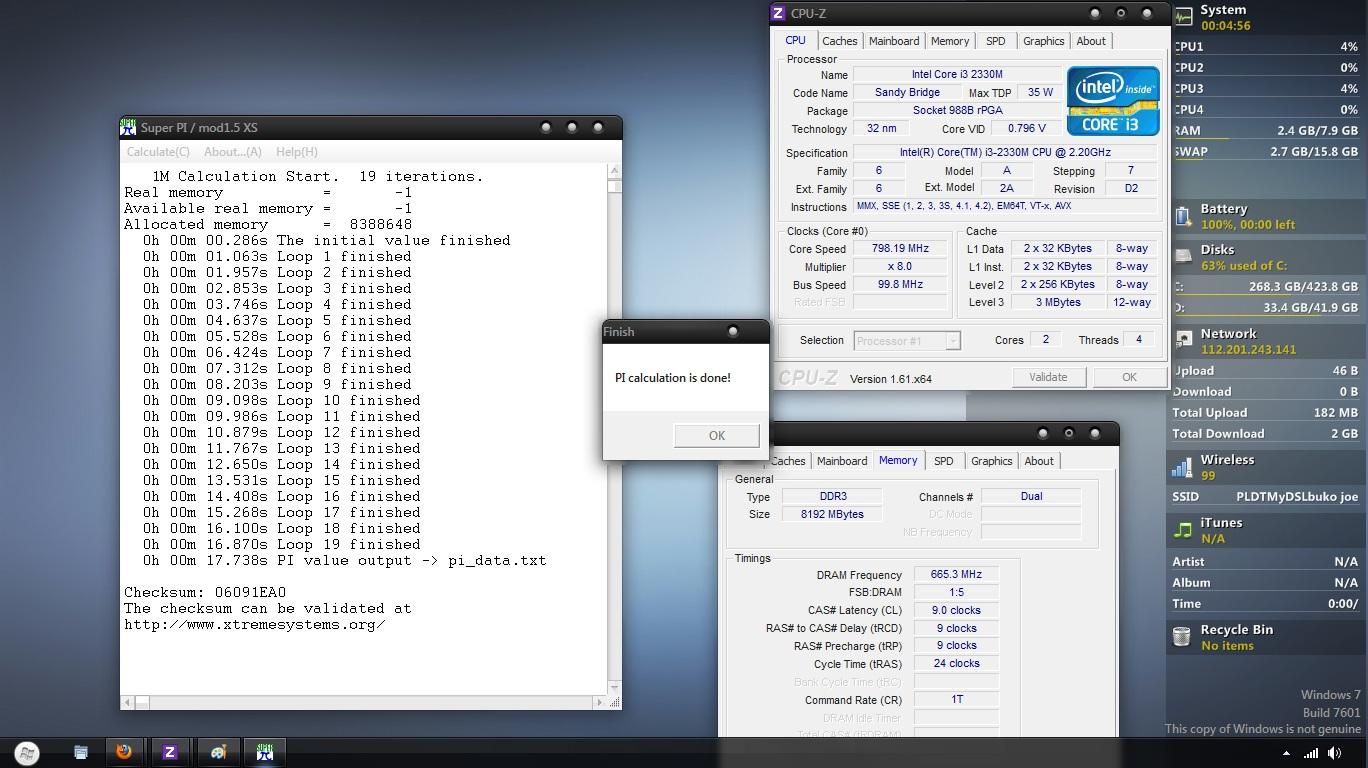Image resolution: width=1368 pixels, height=768 pixels.
Task: Open the Windows Start orb
Action: coord(27,752)
